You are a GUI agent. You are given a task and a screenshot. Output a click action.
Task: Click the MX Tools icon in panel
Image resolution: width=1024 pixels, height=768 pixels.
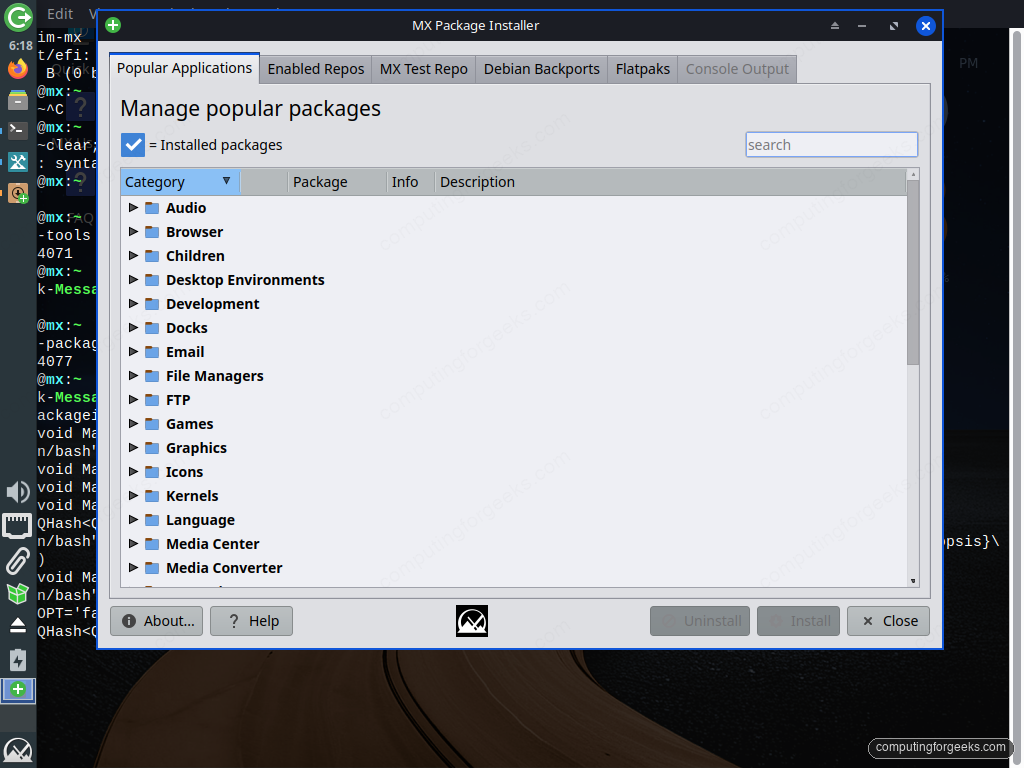18,161
